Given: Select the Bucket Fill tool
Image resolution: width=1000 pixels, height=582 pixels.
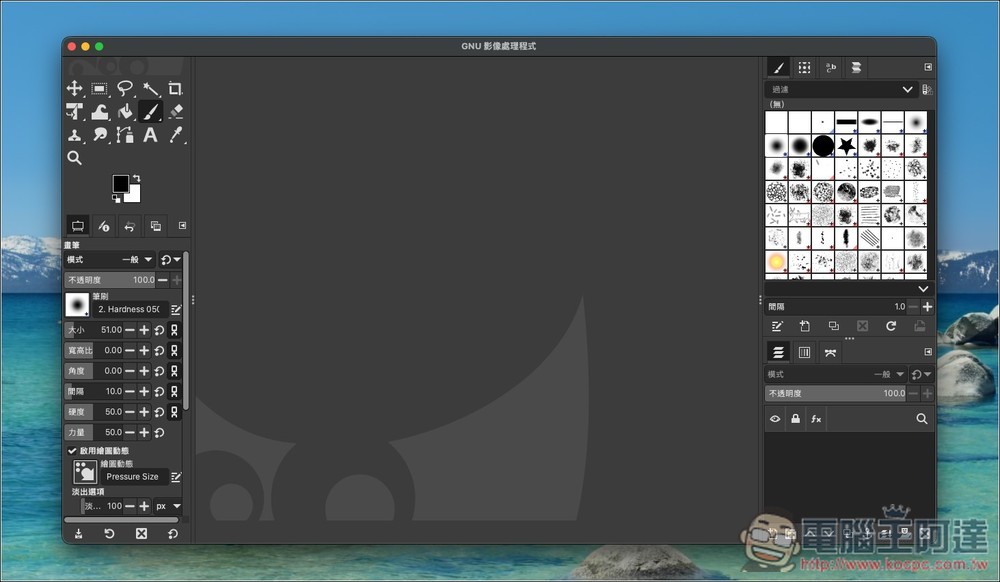Looking at the screenshot, I should pos(125,112).
